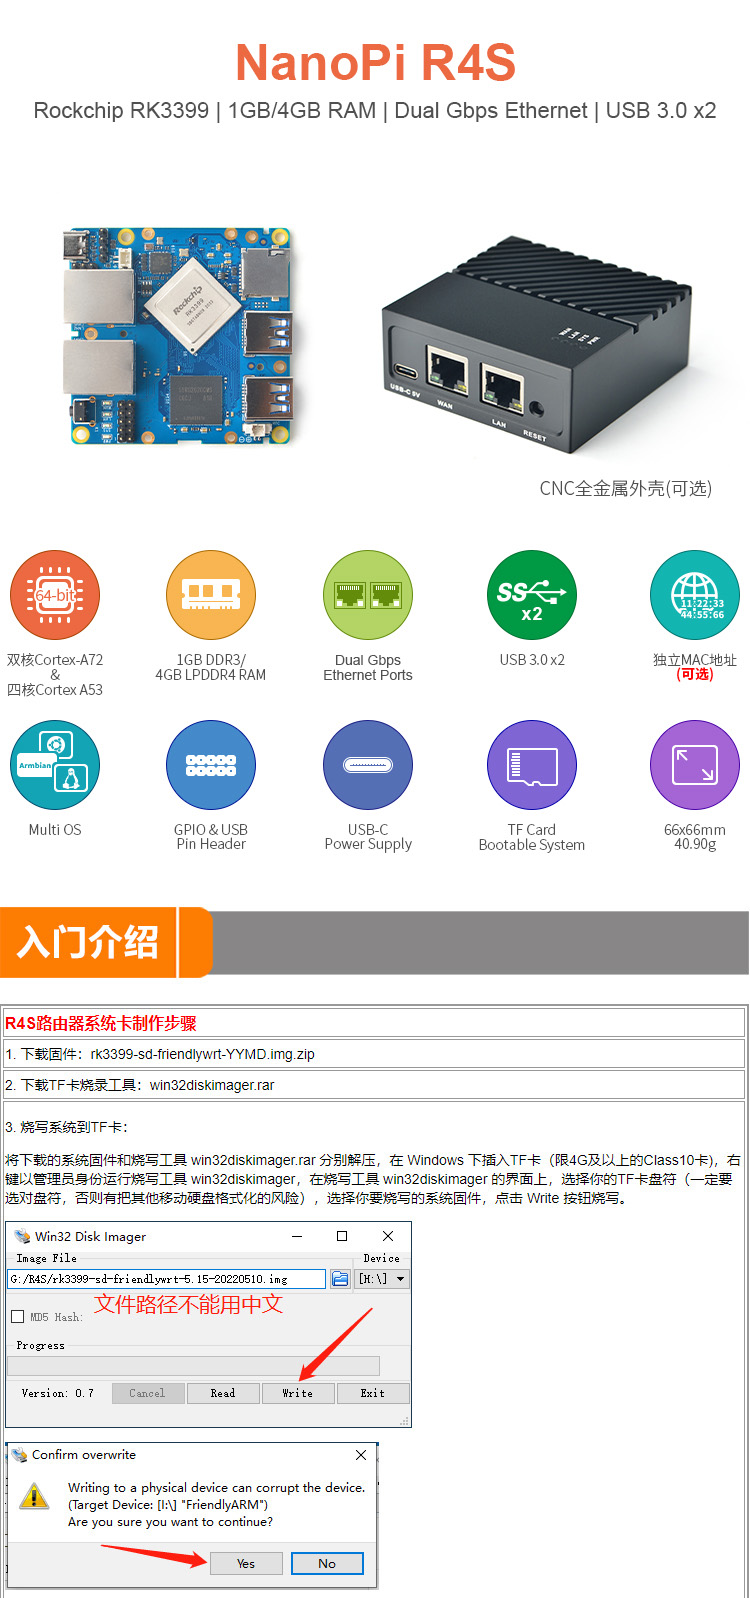Click the Exit button in Disk Imager
750x1598 pixels.
point(373,1393)
